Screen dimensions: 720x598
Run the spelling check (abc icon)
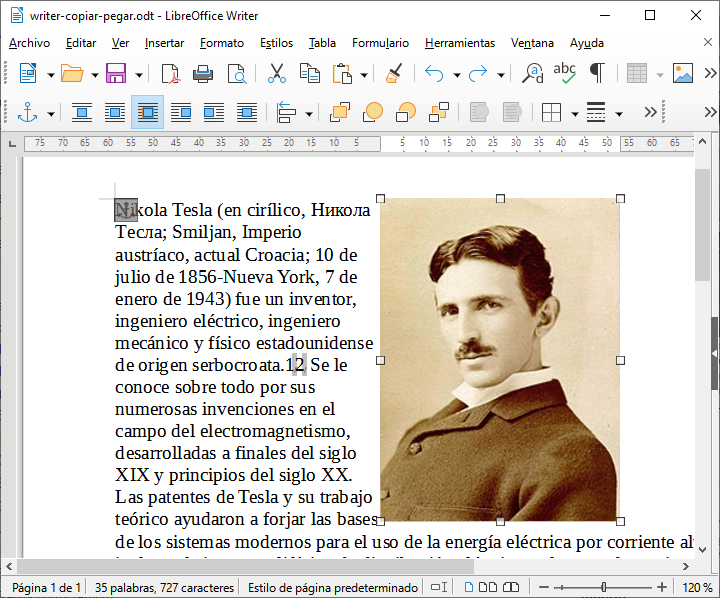(x=564, y=73)
